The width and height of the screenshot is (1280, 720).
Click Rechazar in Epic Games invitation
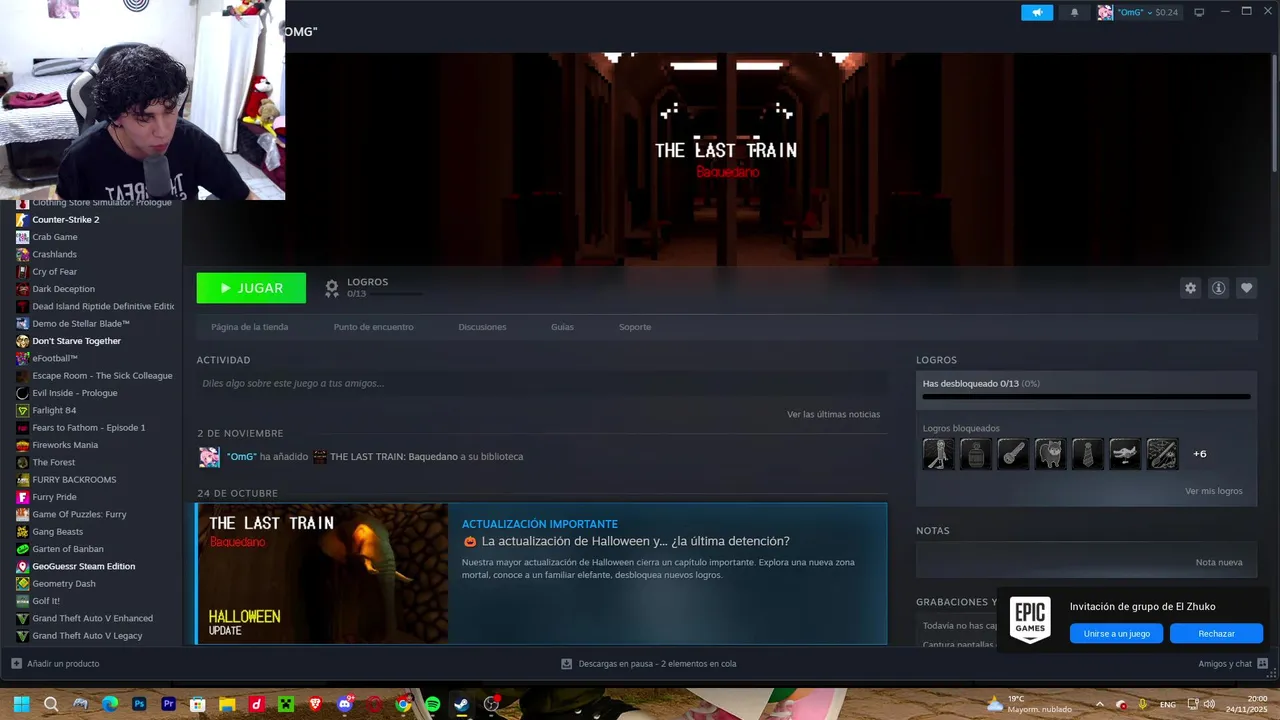coord(1216,633)
